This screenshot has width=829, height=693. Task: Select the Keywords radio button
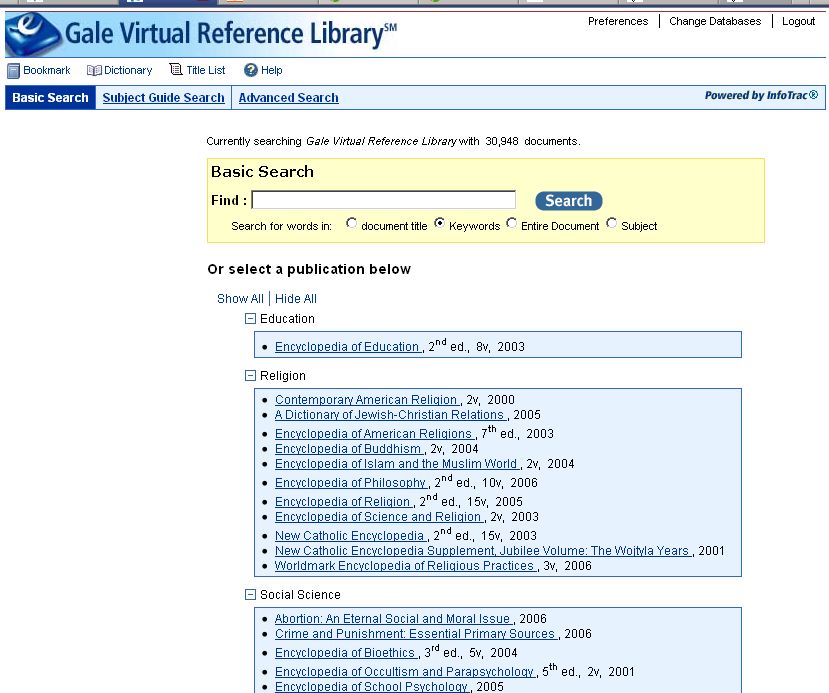point(439,224)
